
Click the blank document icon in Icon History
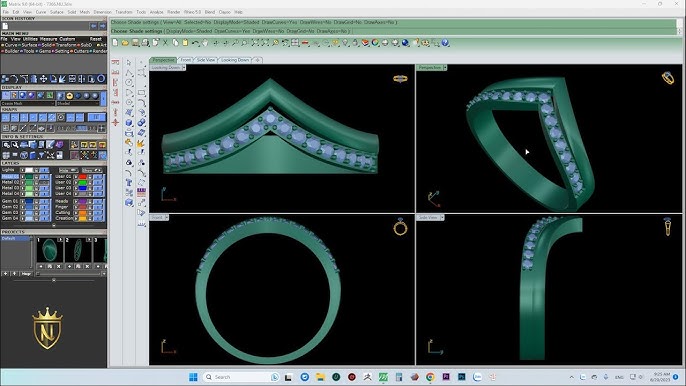pyautogui.click(x=5, y=26)
